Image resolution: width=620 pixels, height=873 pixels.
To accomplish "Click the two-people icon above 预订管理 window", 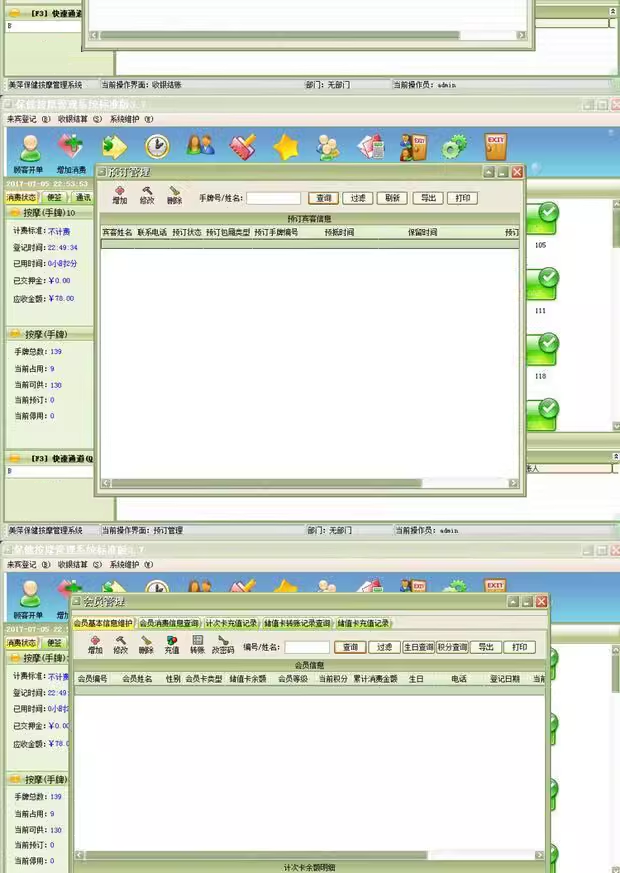I will pos(200,146).
